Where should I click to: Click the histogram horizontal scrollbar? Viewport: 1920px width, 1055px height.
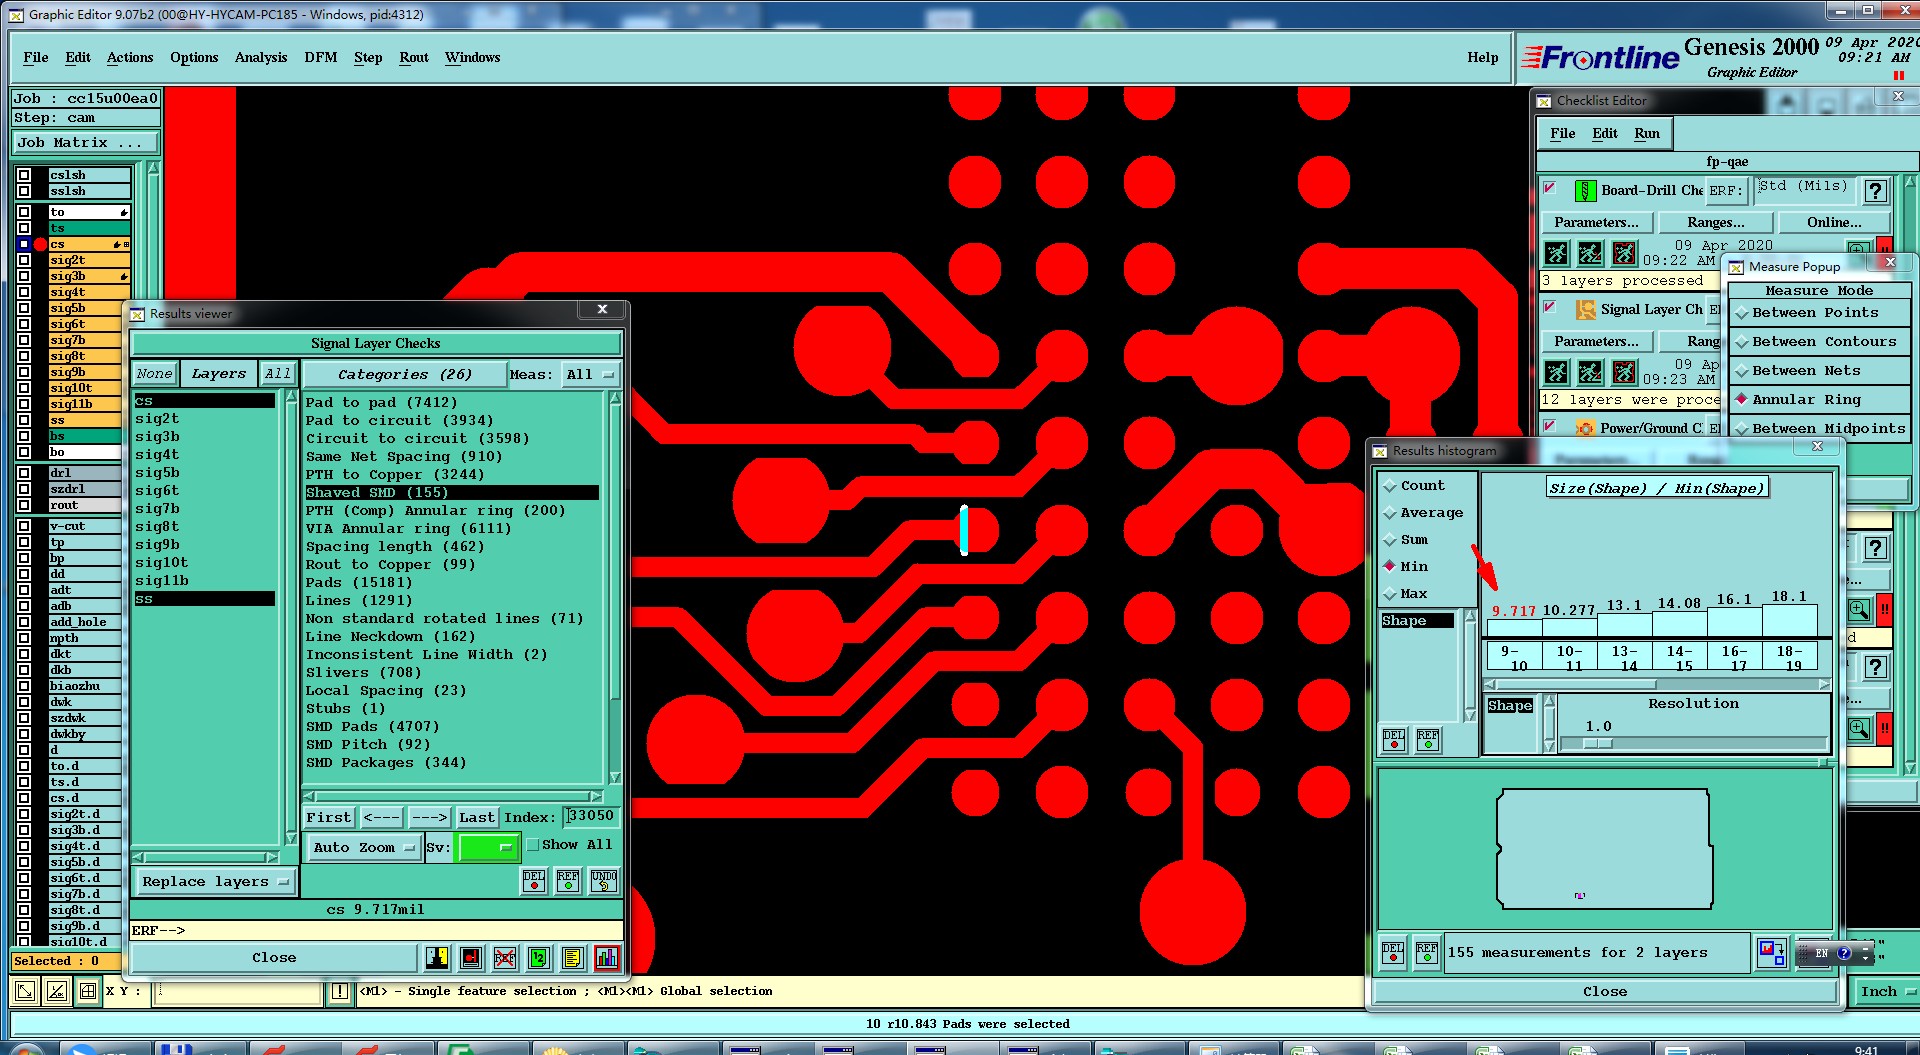point(1657,685)
